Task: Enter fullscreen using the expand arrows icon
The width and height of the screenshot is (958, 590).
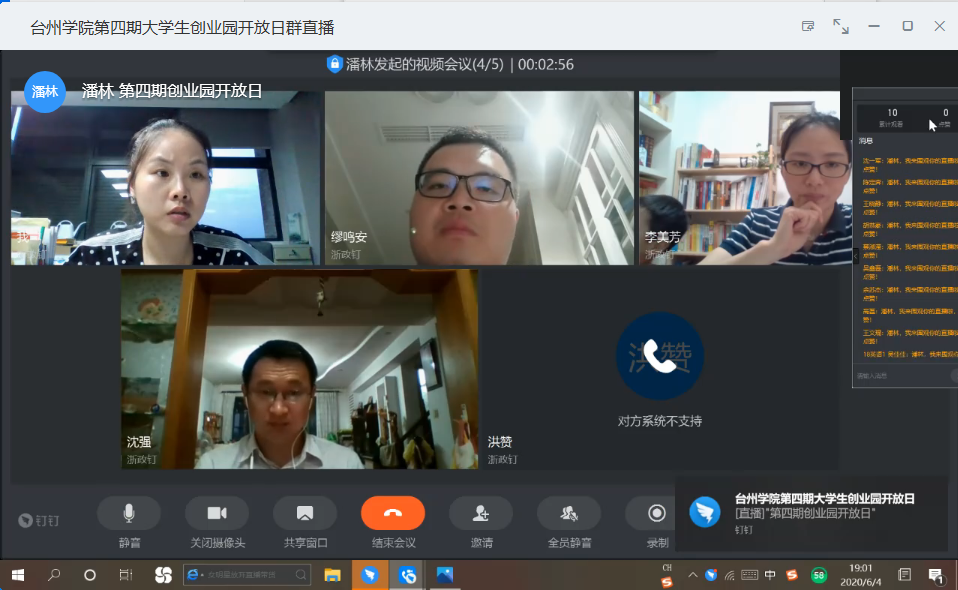Action: click(x=841, y=26)
